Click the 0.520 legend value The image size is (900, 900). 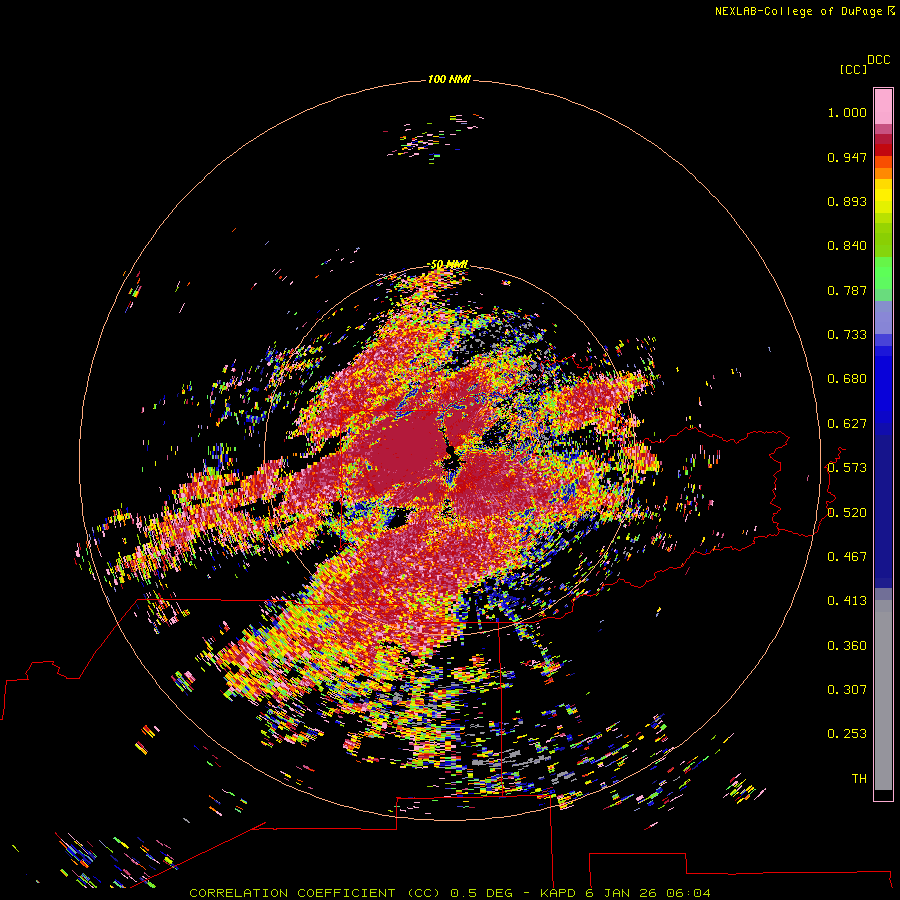(x=847, y=513)
